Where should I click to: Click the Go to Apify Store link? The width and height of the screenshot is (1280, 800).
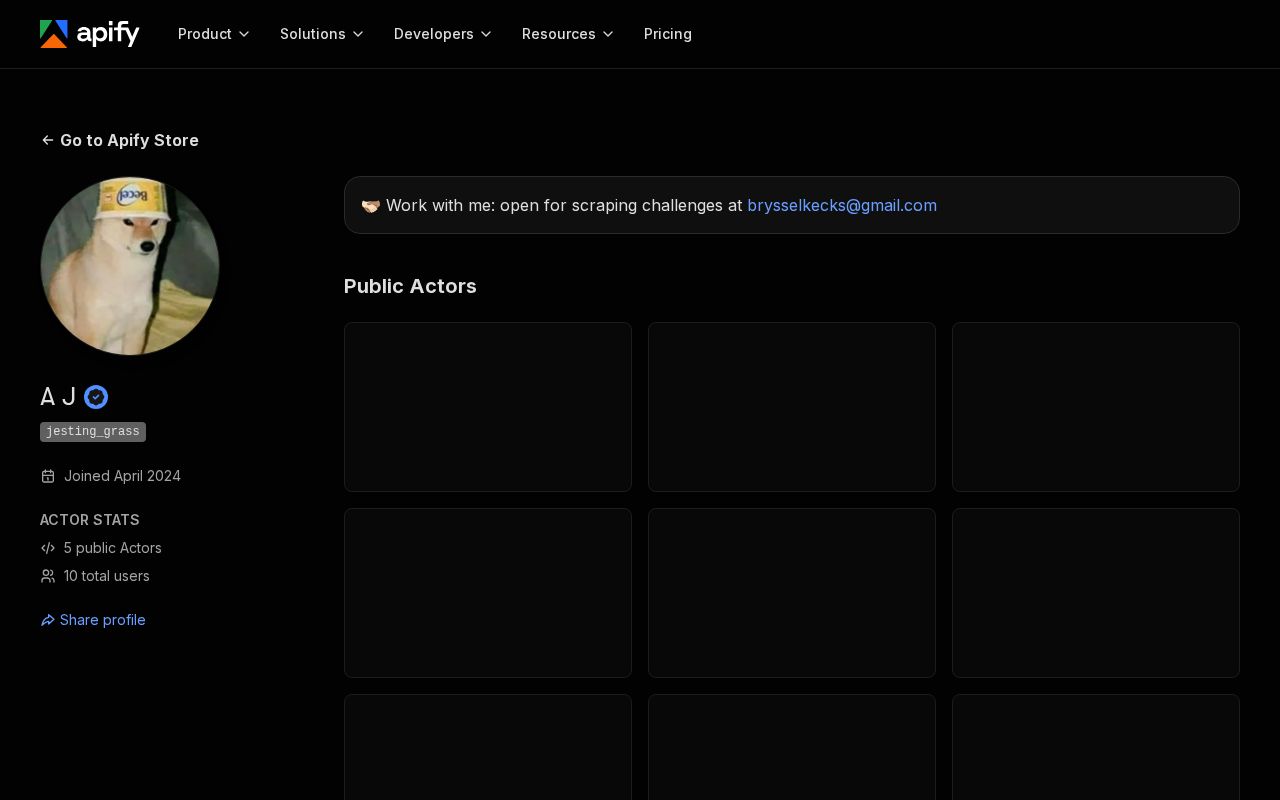click(x=120, y=140)
